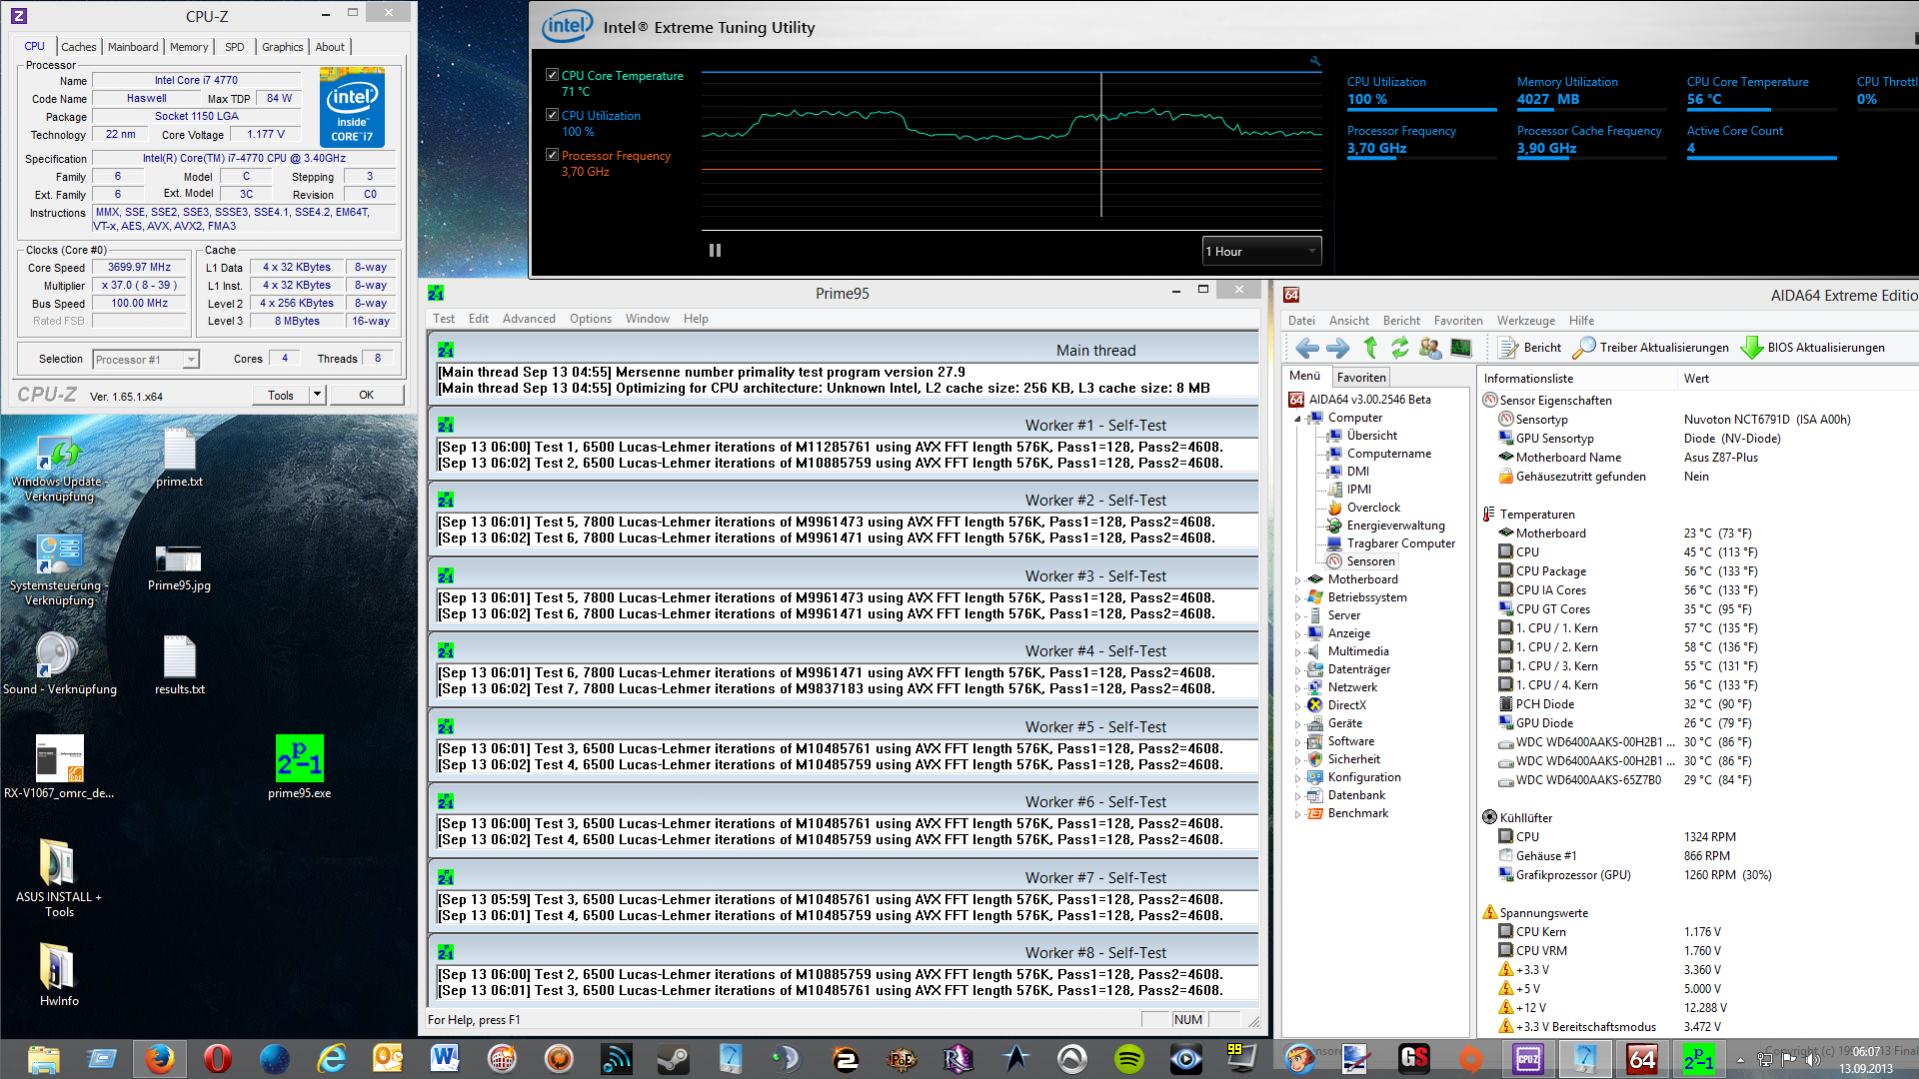
Task: Open Prime95 Options menu
Action: 590,319
